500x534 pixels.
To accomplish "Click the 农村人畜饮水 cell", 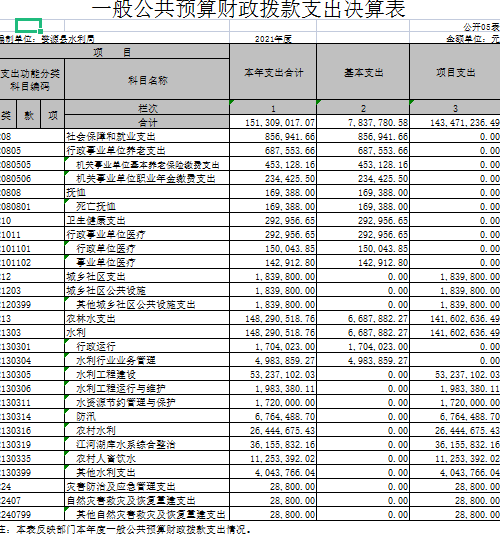I will 147,458.
